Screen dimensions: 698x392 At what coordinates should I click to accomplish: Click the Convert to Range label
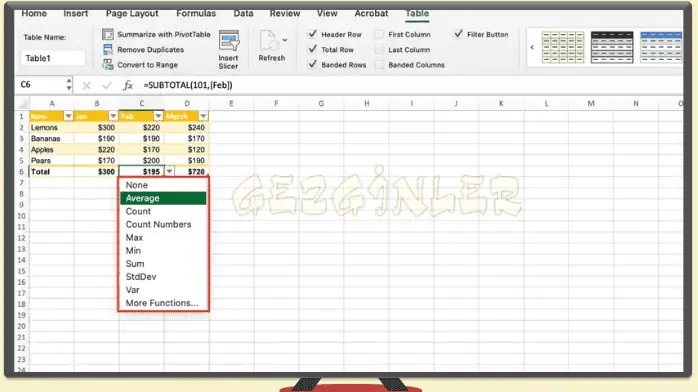147,65
